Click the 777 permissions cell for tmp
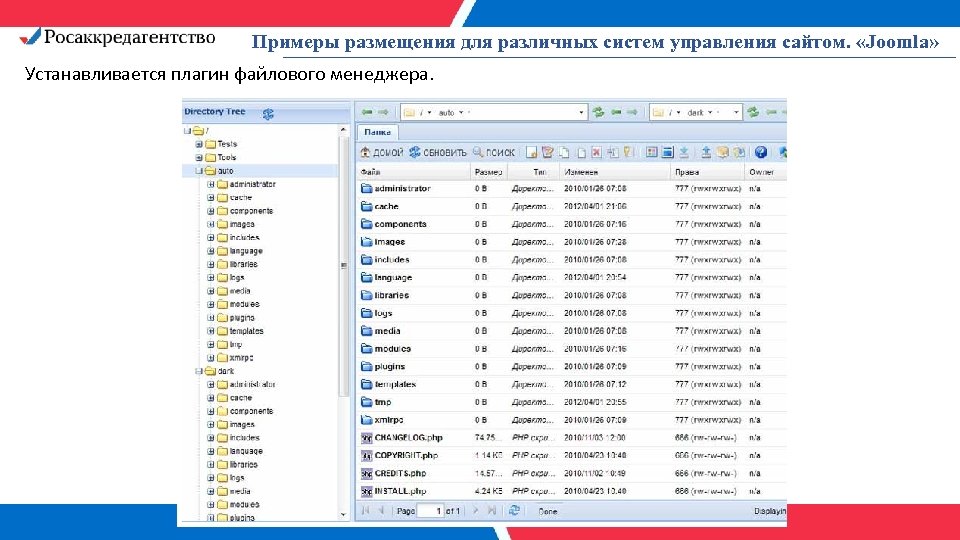Viewport: 960px width, 540px height. click(708, 402)
